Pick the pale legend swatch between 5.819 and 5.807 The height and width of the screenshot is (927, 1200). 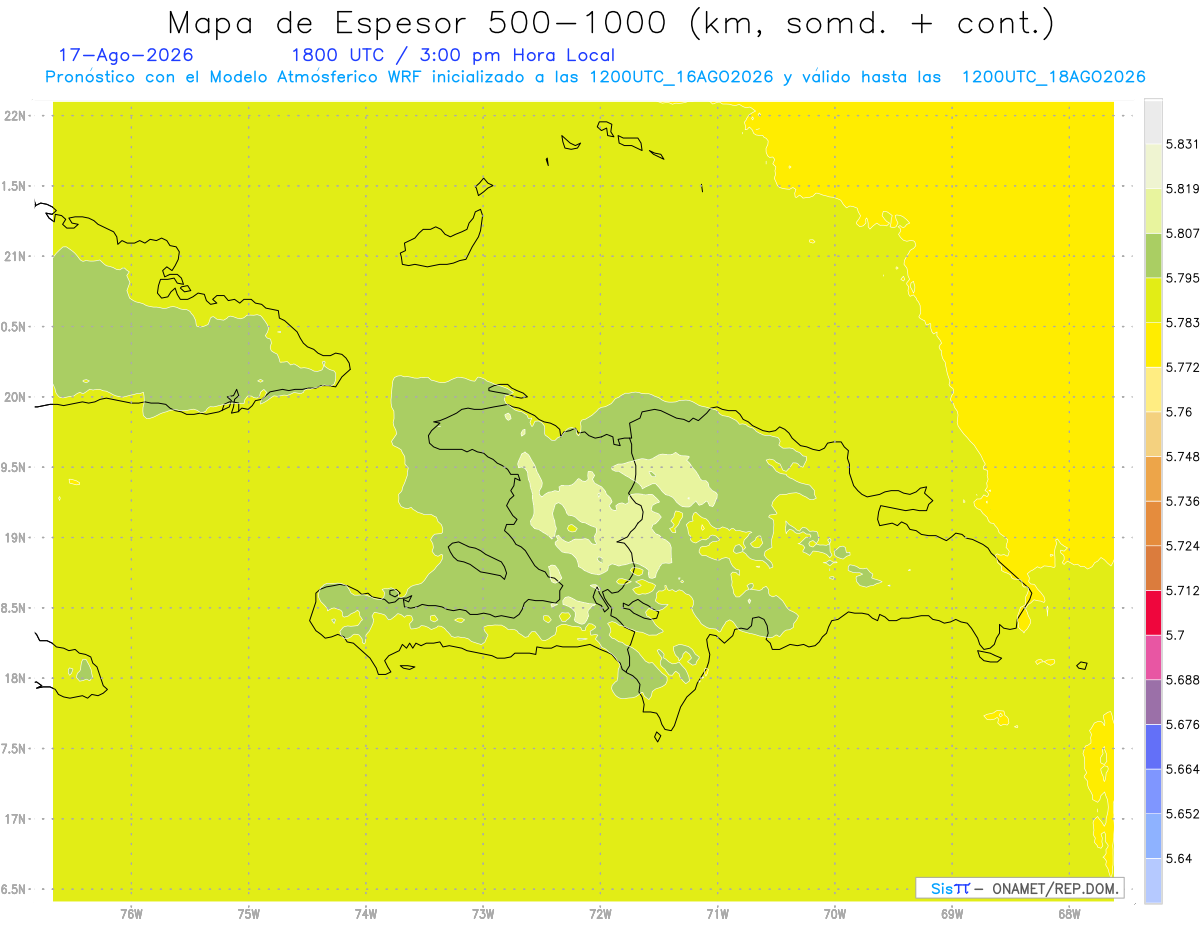point(1153,211)
